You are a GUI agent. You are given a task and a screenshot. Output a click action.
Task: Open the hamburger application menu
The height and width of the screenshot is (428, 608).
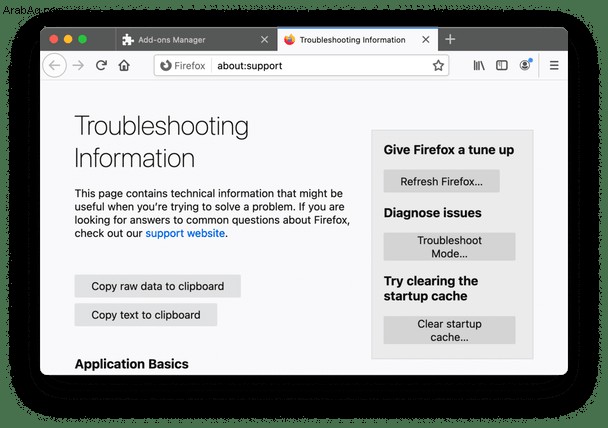coord(554,65)
